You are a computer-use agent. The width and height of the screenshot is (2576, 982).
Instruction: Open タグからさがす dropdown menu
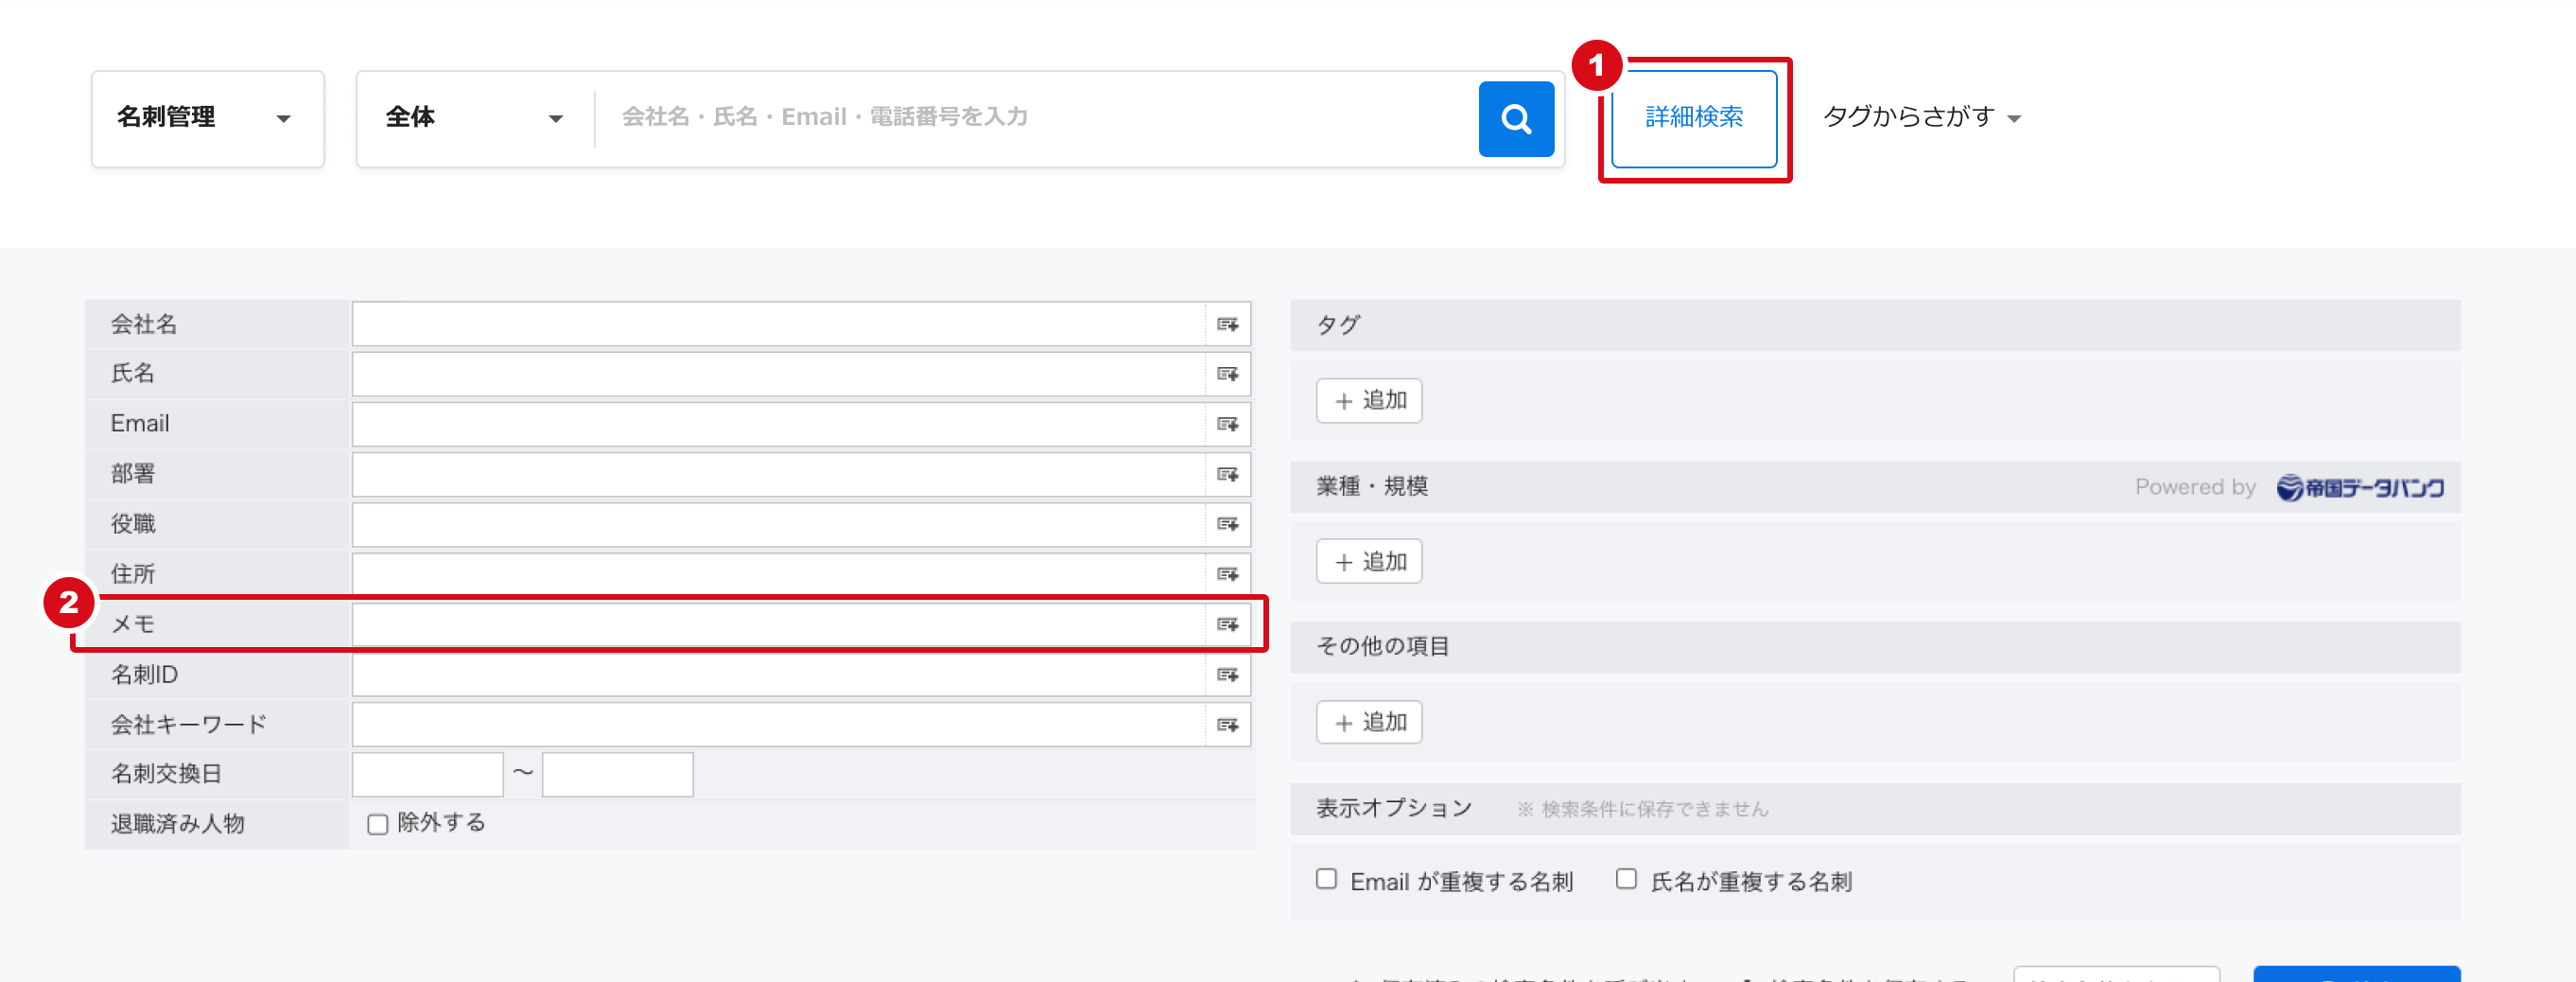[1920, 117]
